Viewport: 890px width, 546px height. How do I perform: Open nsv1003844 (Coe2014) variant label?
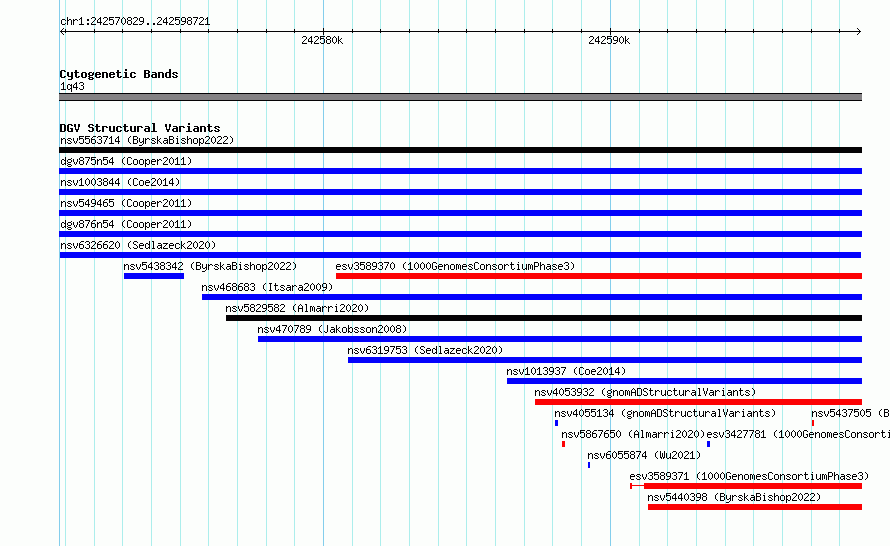click(x=120, y=182)
